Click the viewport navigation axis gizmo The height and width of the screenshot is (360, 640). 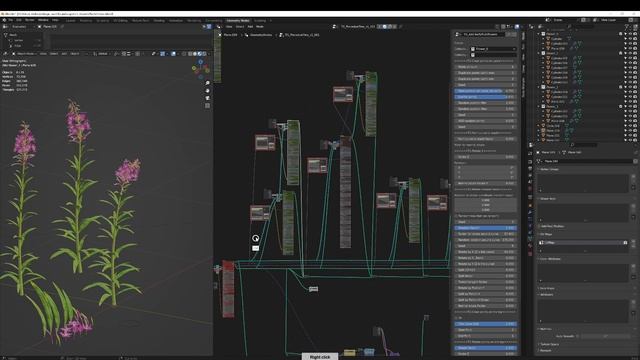(200, 69)
